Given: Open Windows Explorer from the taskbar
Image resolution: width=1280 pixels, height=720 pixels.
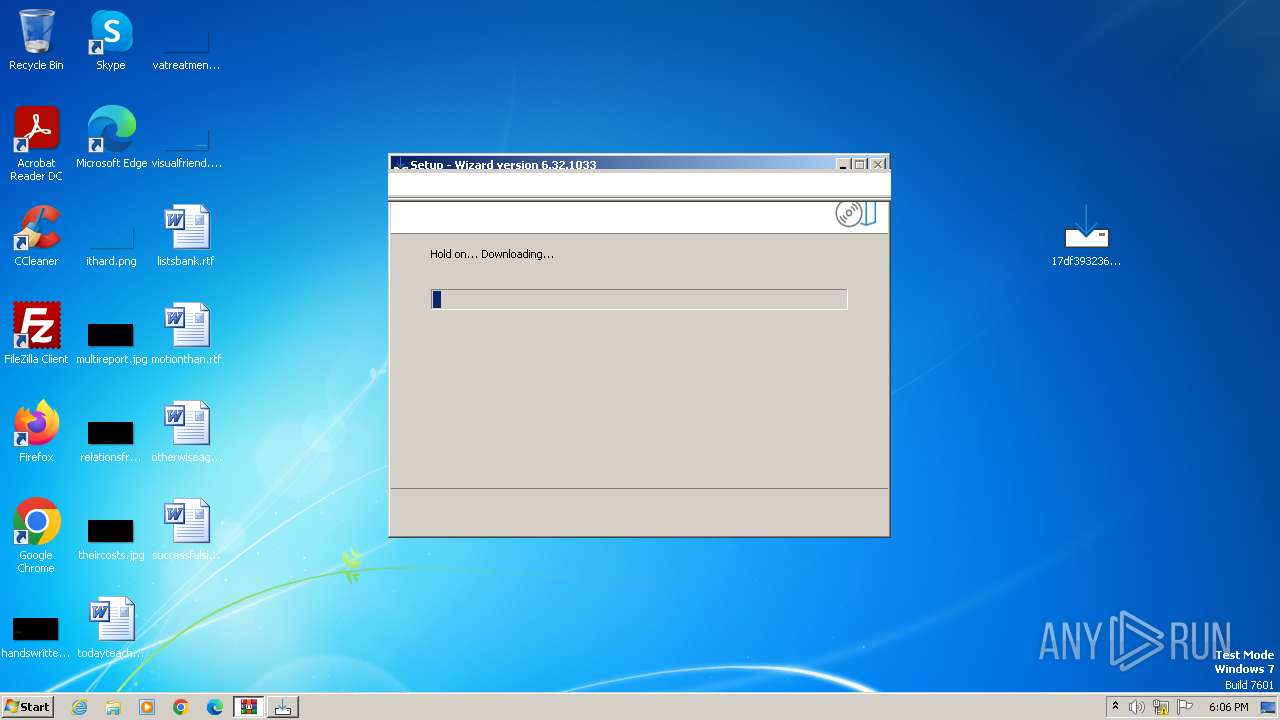Looking at the screenshot, I should [113, 707].
